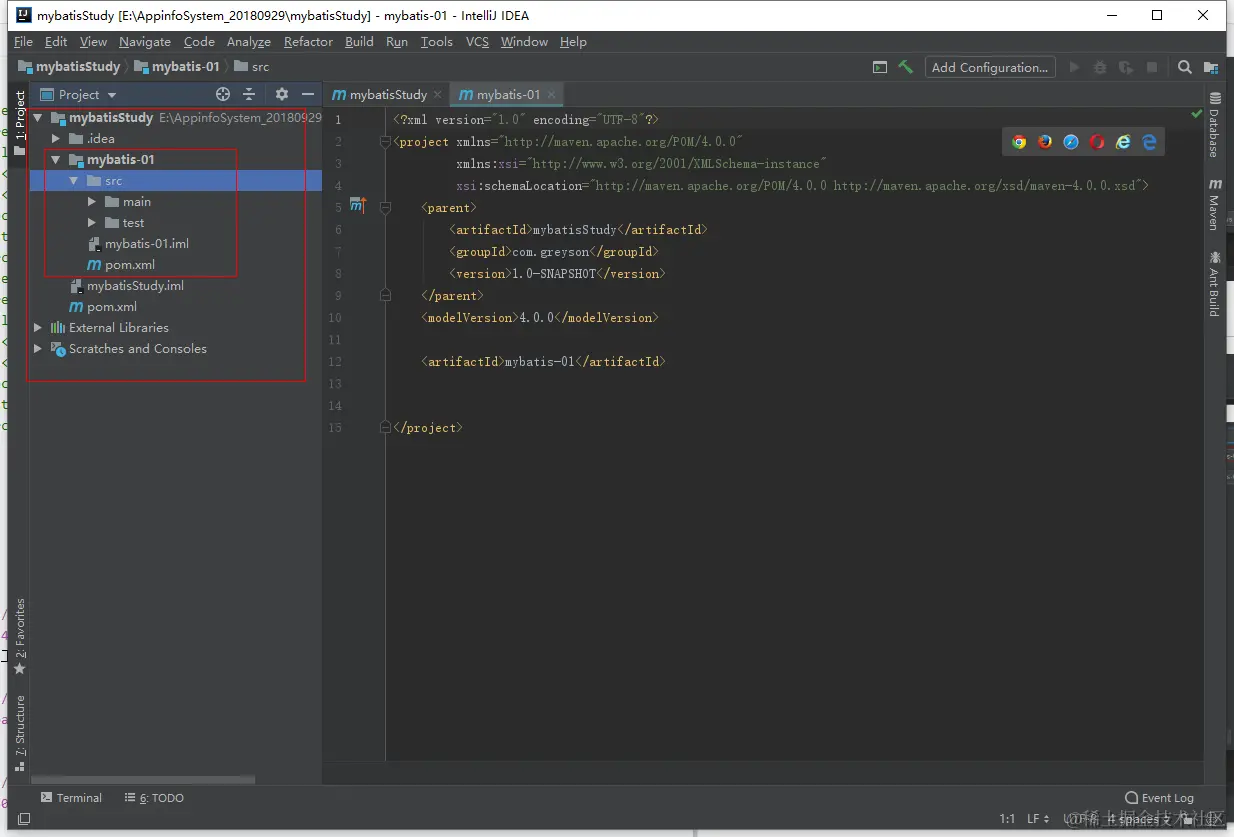This screenshot has width=1234, height=837.
Task: Open the File menu
Action: (23, 42)
